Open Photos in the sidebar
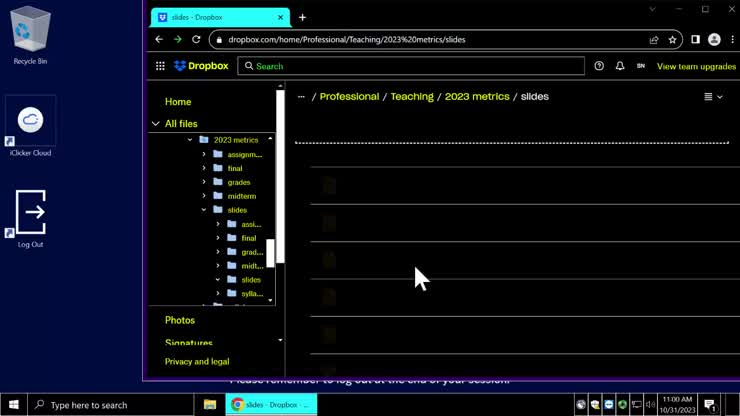Image resolution: width=740 pixels, height=416 pixels. tap(180, 320)
